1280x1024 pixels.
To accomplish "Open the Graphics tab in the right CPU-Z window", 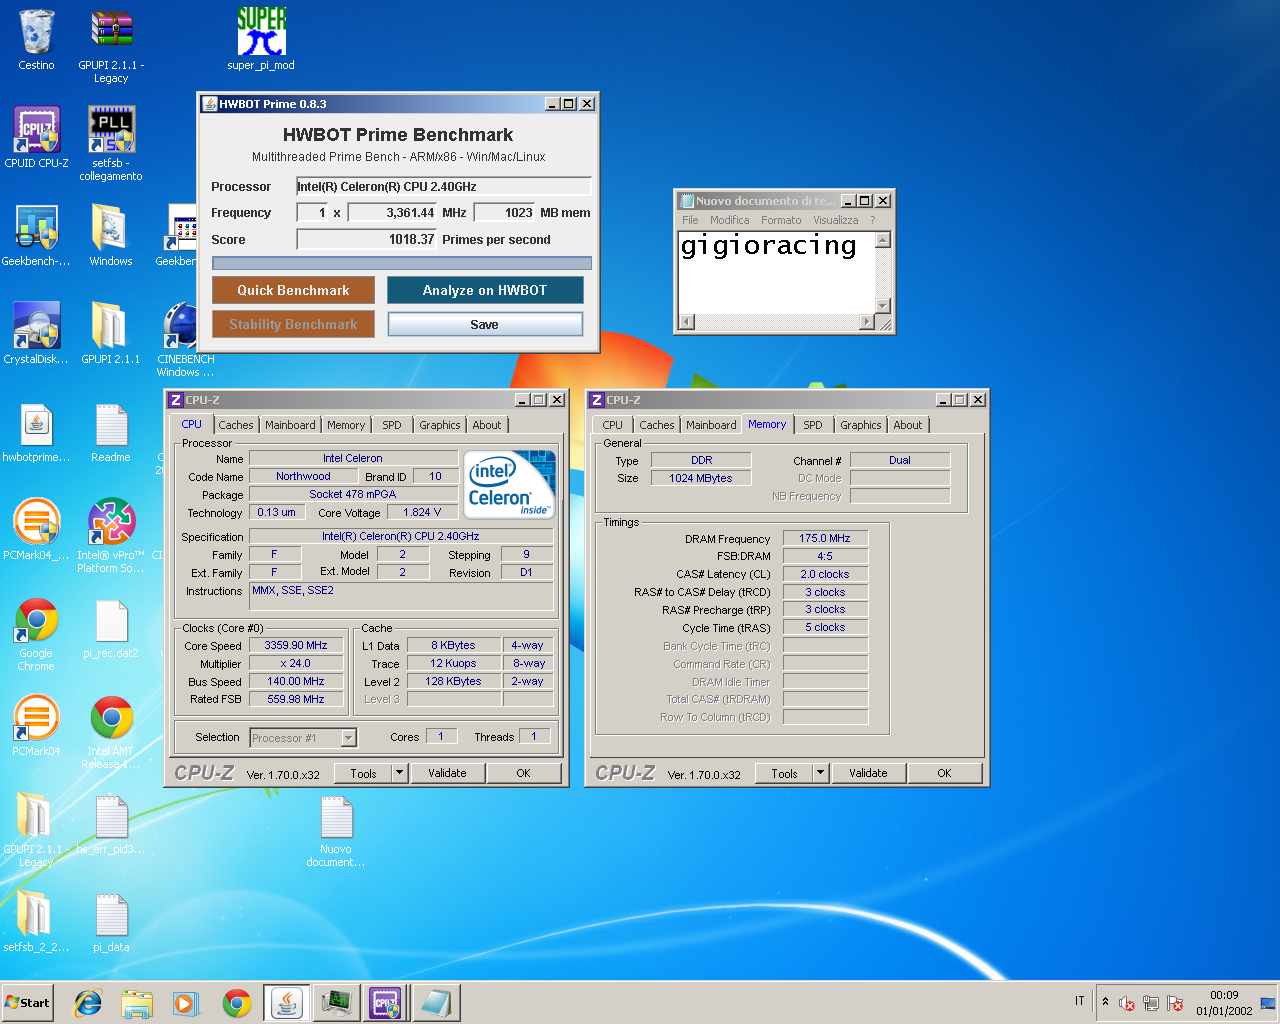I will click(x=860, y=425).
